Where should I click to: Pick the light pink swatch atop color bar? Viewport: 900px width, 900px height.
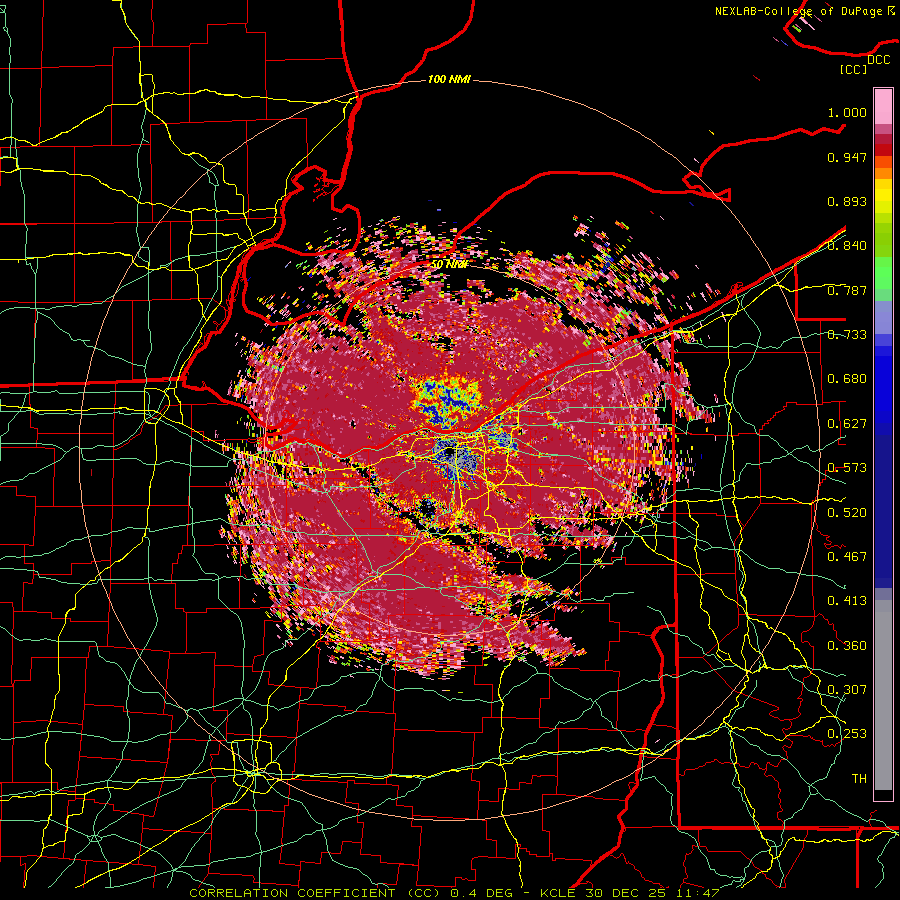(x=883, y=107)
